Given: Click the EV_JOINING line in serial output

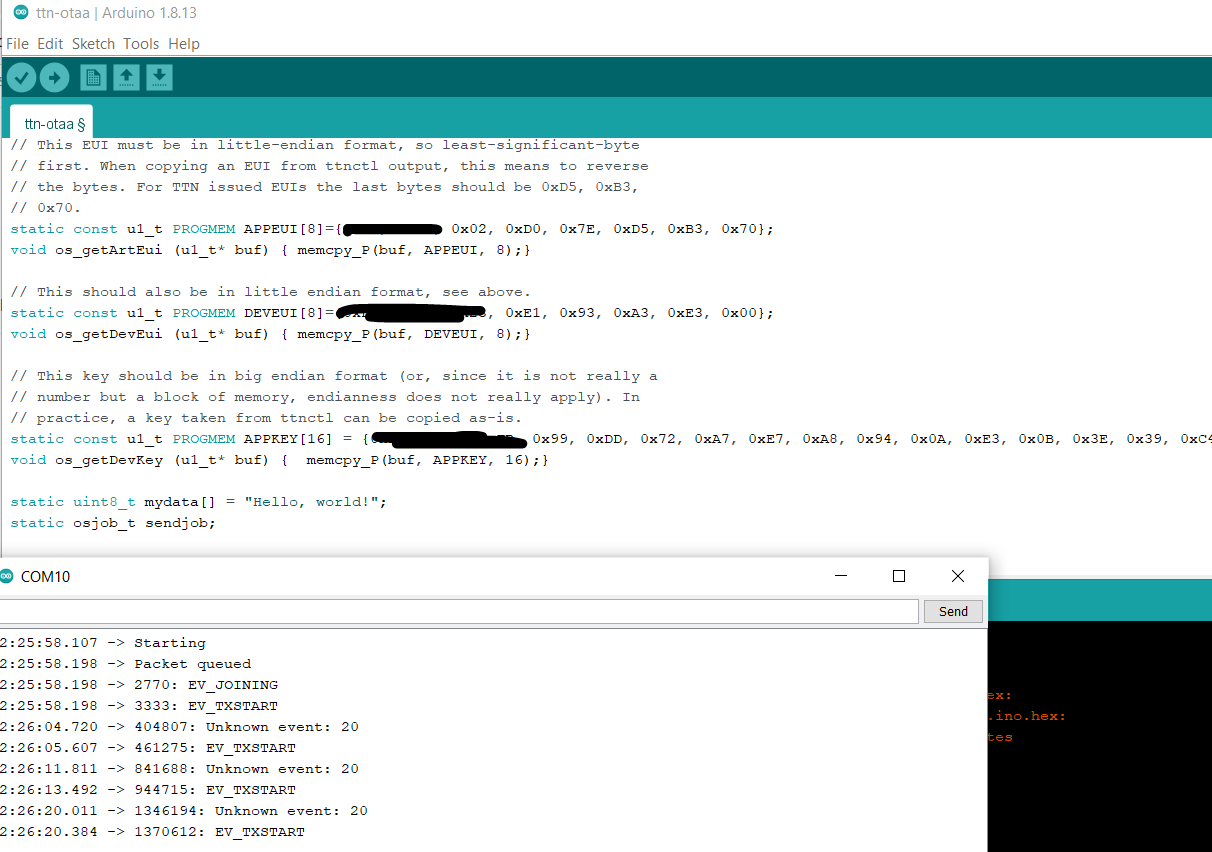Looking at the screenshot, I should point(139,685).
